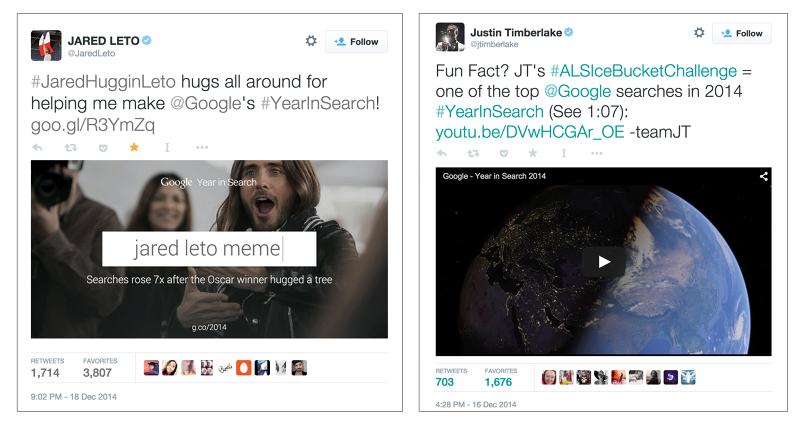The width and height of the screenshot is (800, 427).
Task: Open orange avatar in Leto's favoriters row
Action: [243, 368]
